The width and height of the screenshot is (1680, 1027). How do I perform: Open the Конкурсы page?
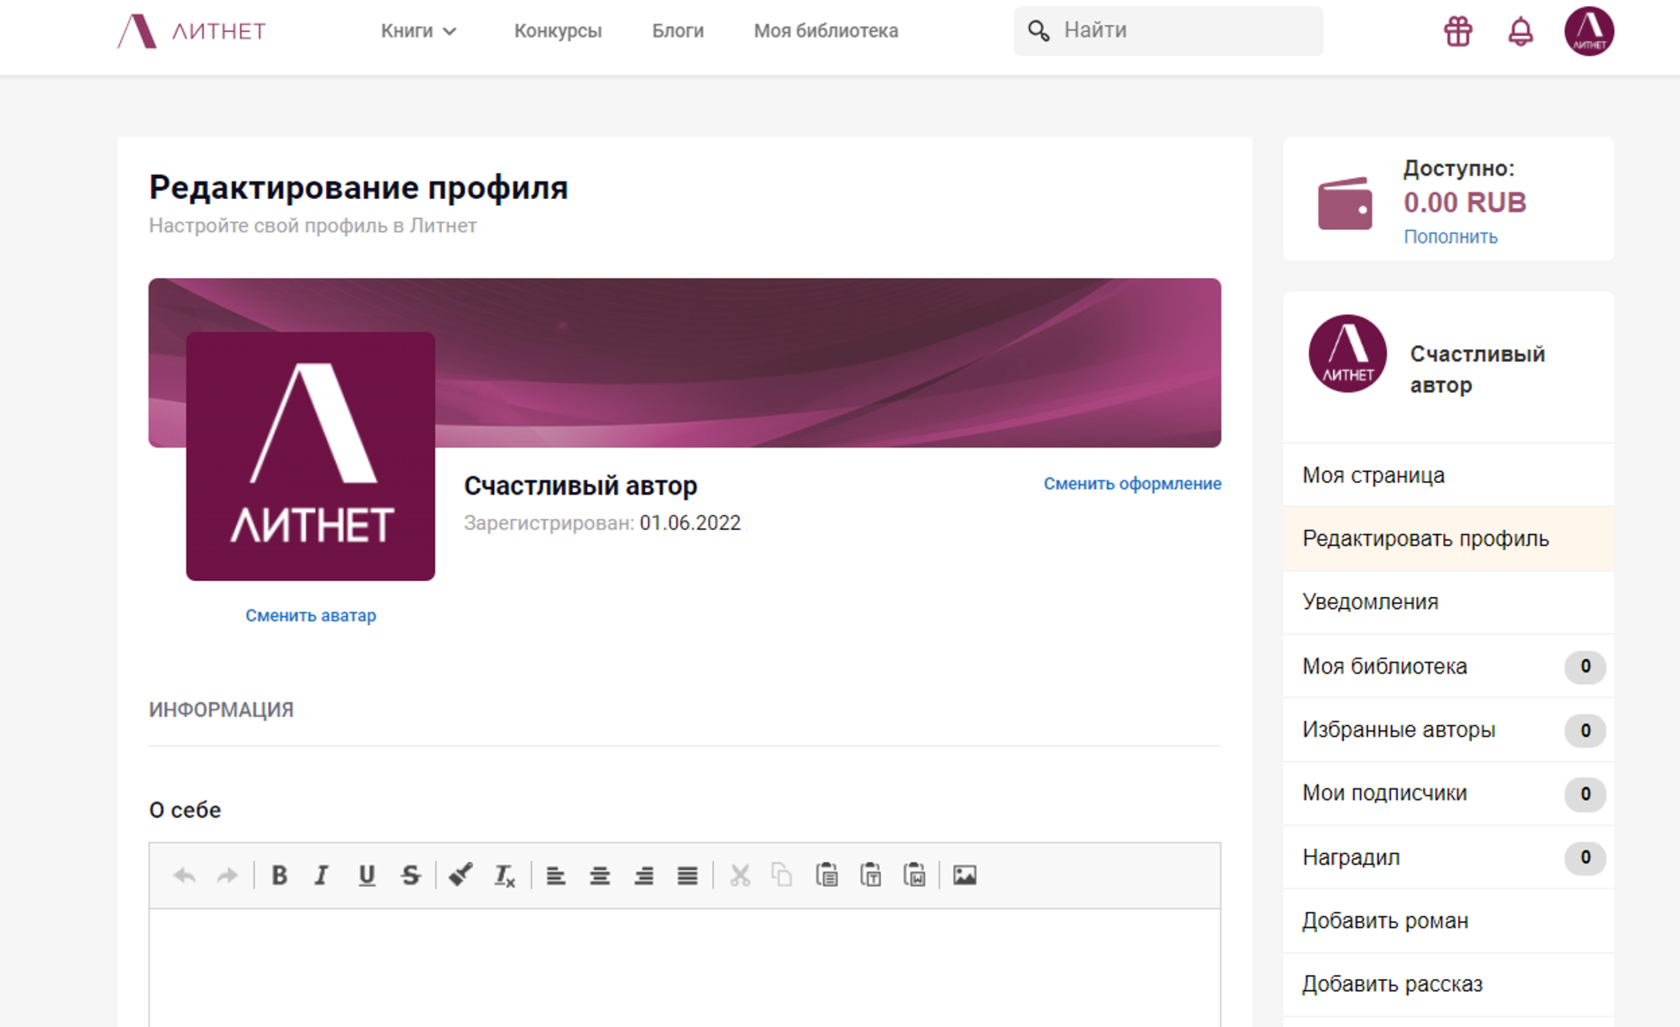pos(558,31)
